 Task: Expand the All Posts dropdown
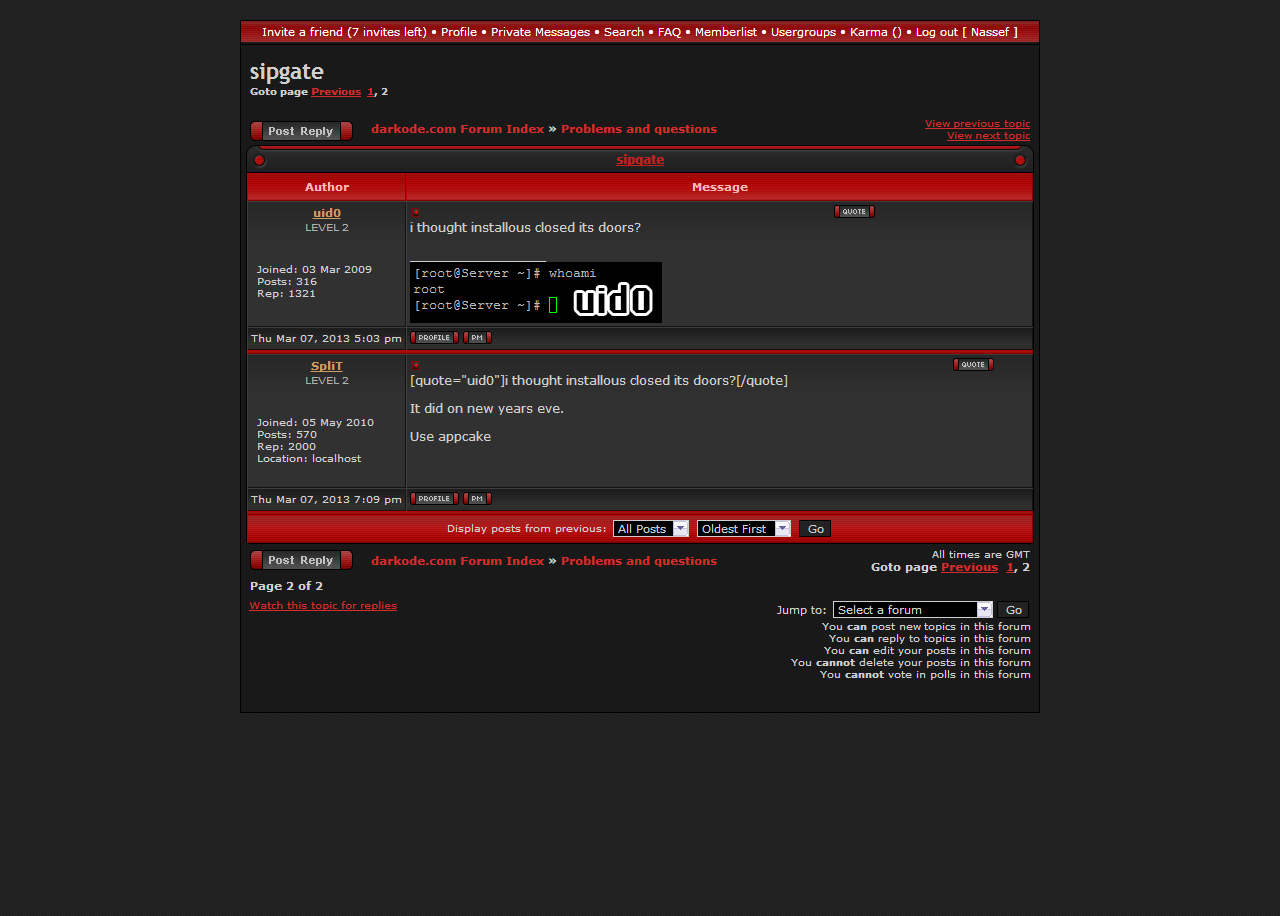click(651, 529)
